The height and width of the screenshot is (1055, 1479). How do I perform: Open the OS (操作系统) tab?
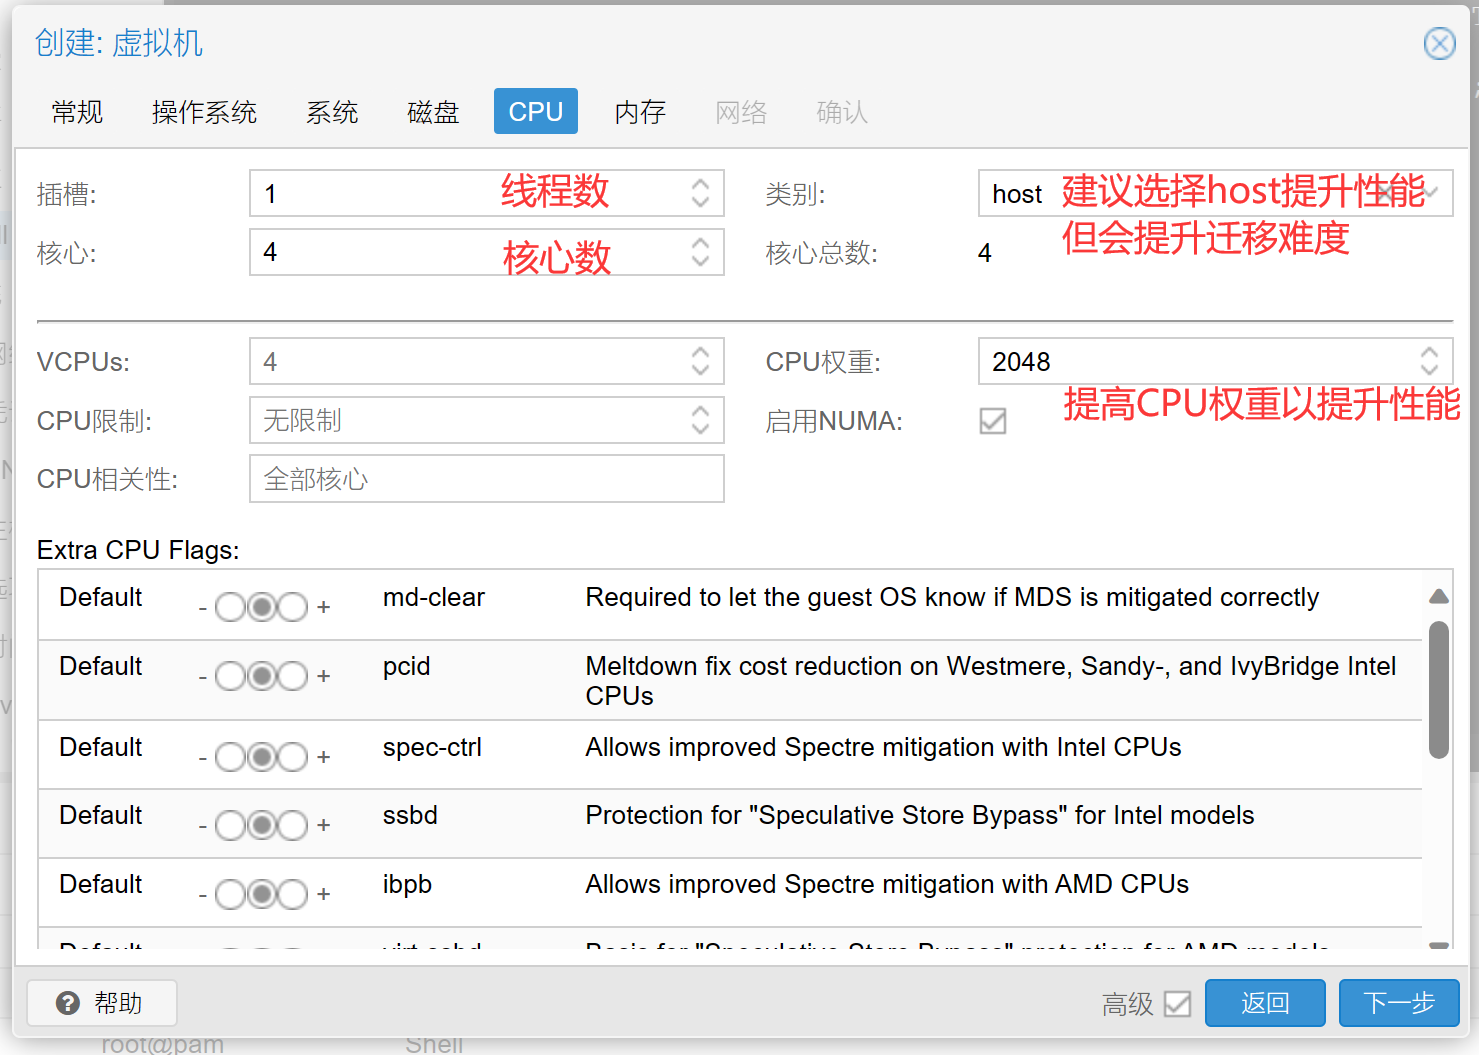(x=204, y=112)
